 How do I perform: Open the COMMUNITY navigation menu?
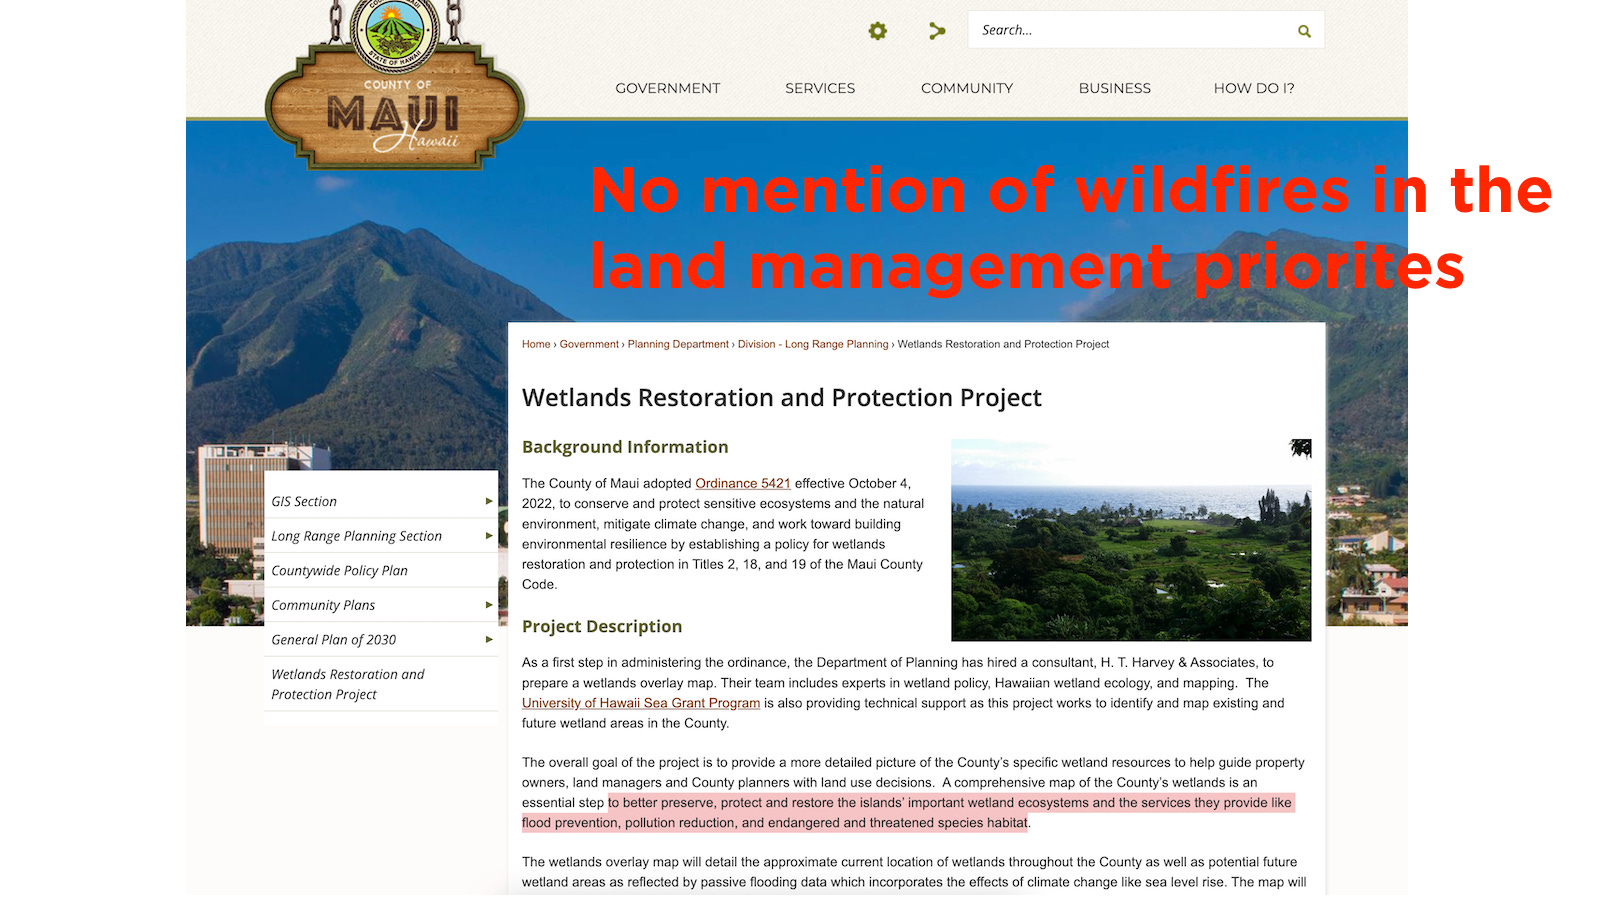[x=966, y=88]
